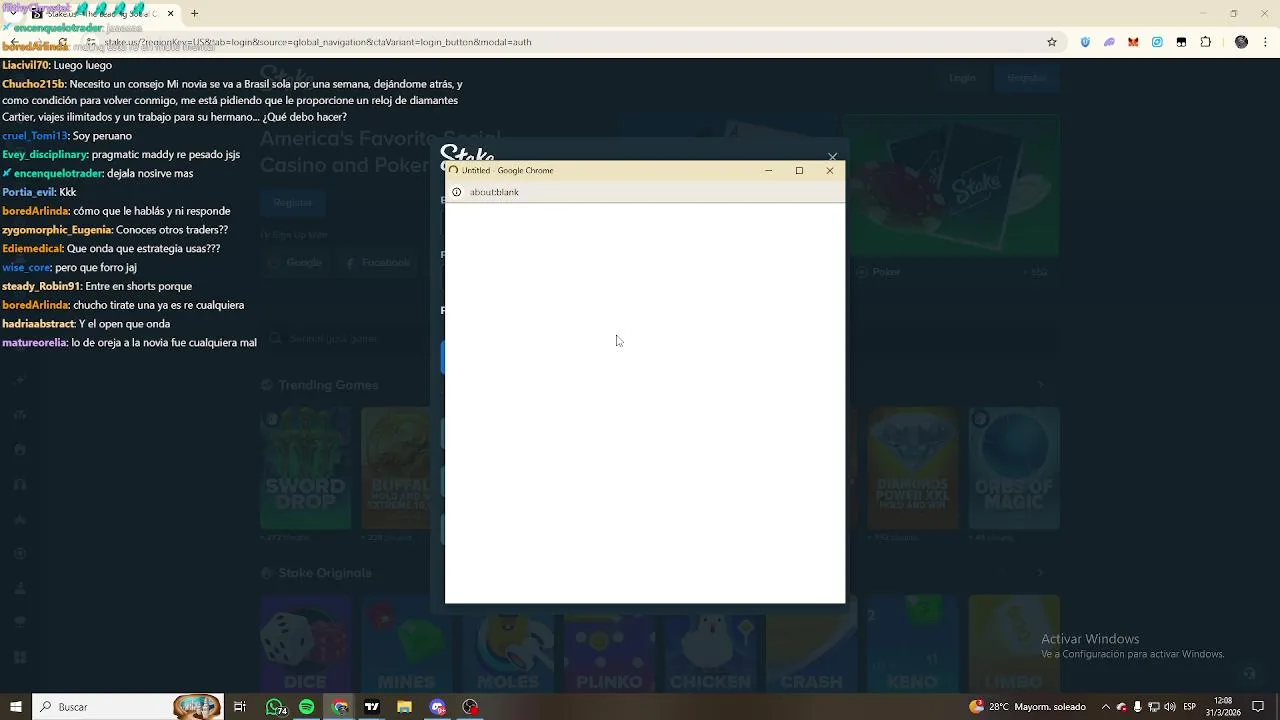Open the Orbs of Magic game thumbnail

point(1014,467)
